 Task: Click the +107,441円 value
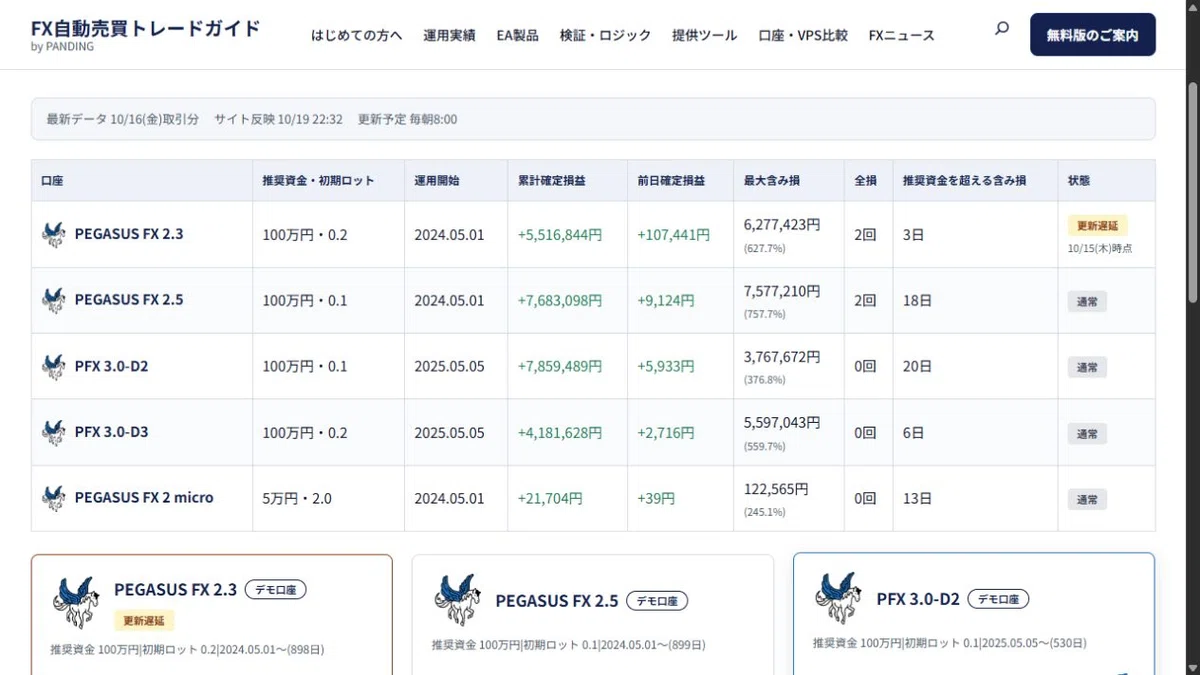674,235
